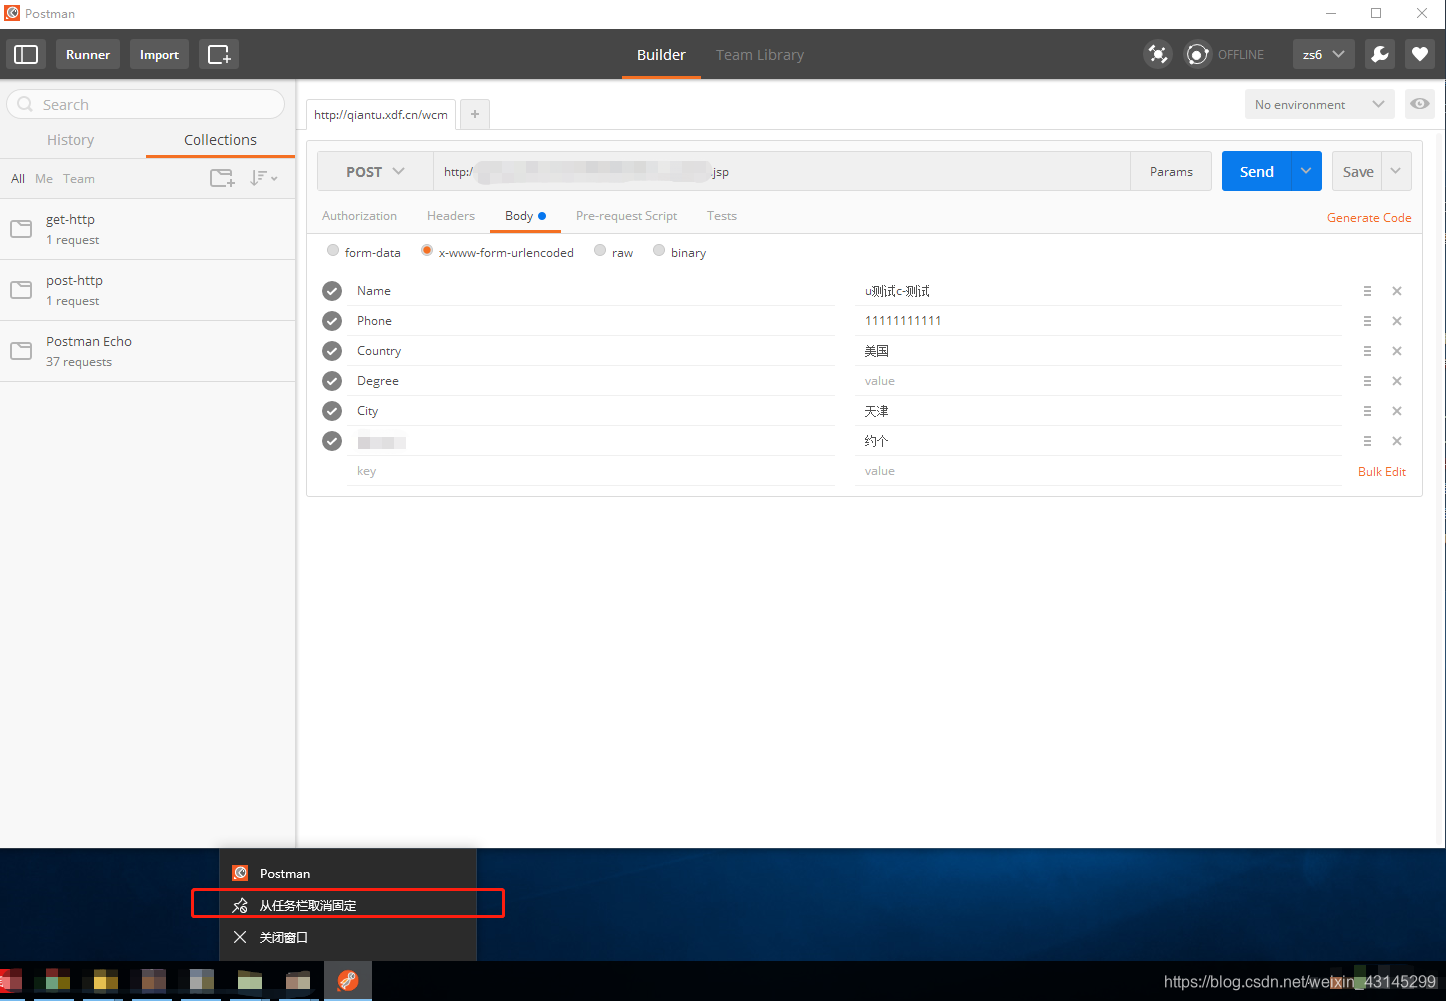Click the reorder handle of City row
The image size is (1446, 1001).
point(1367,411)
